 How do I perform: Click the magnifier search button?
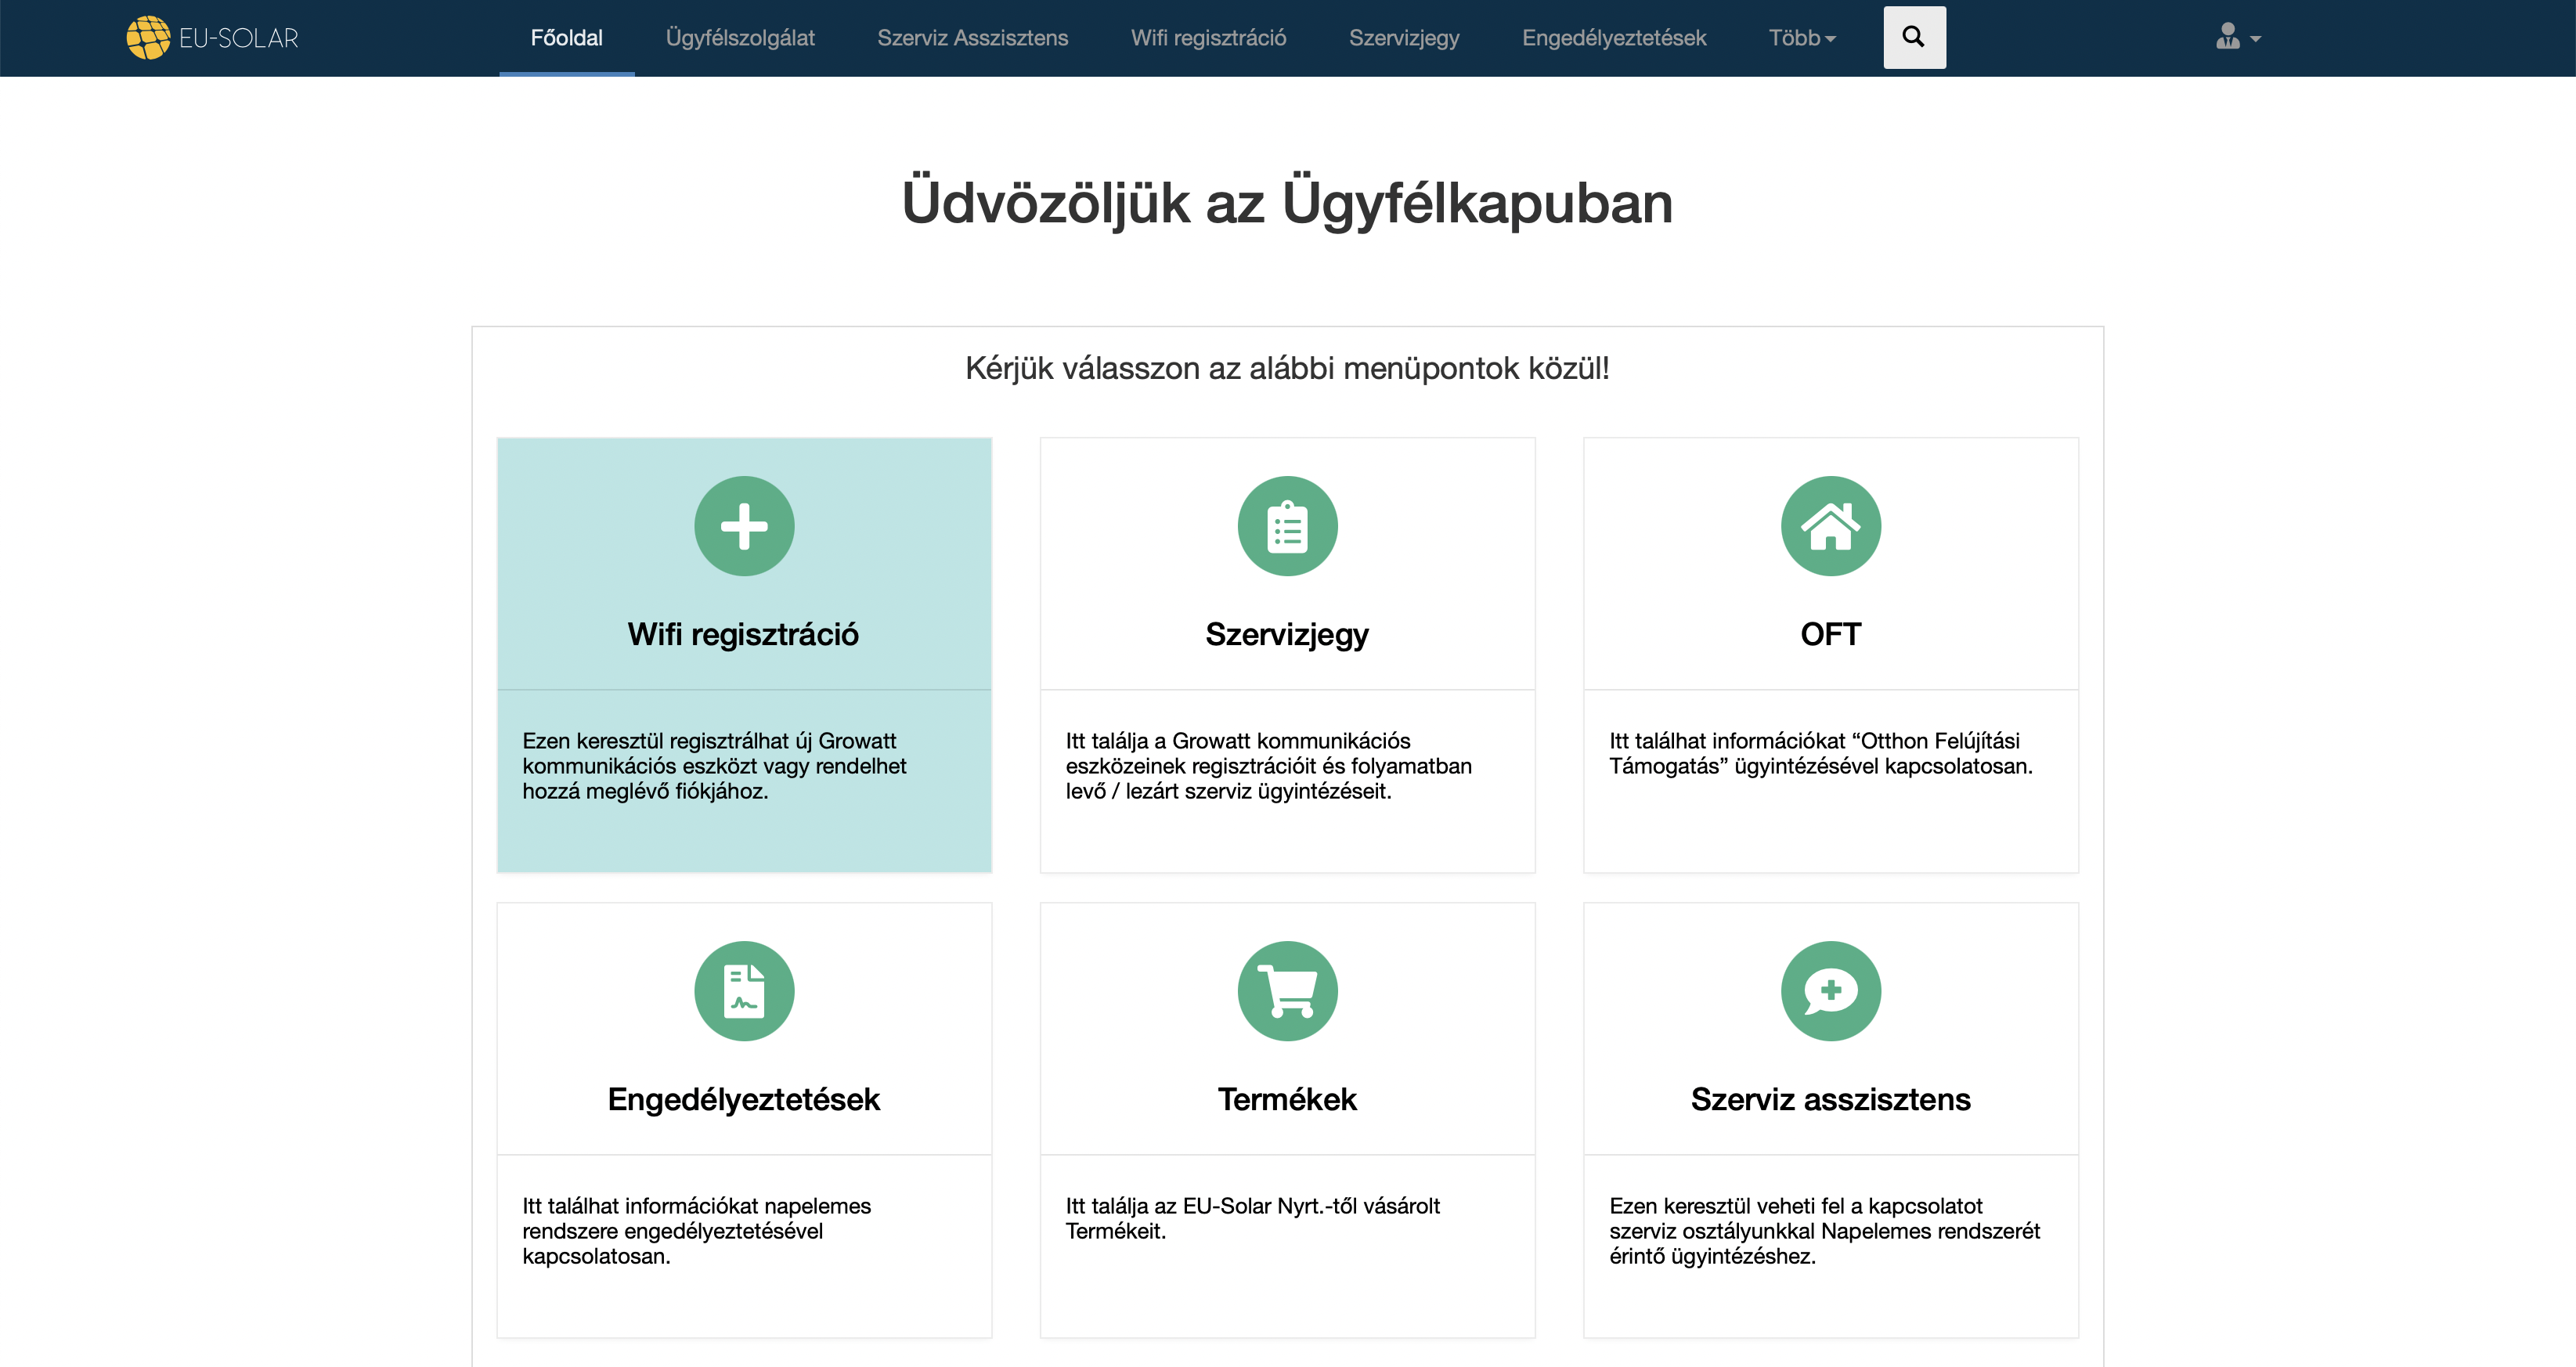(1914, 38)
